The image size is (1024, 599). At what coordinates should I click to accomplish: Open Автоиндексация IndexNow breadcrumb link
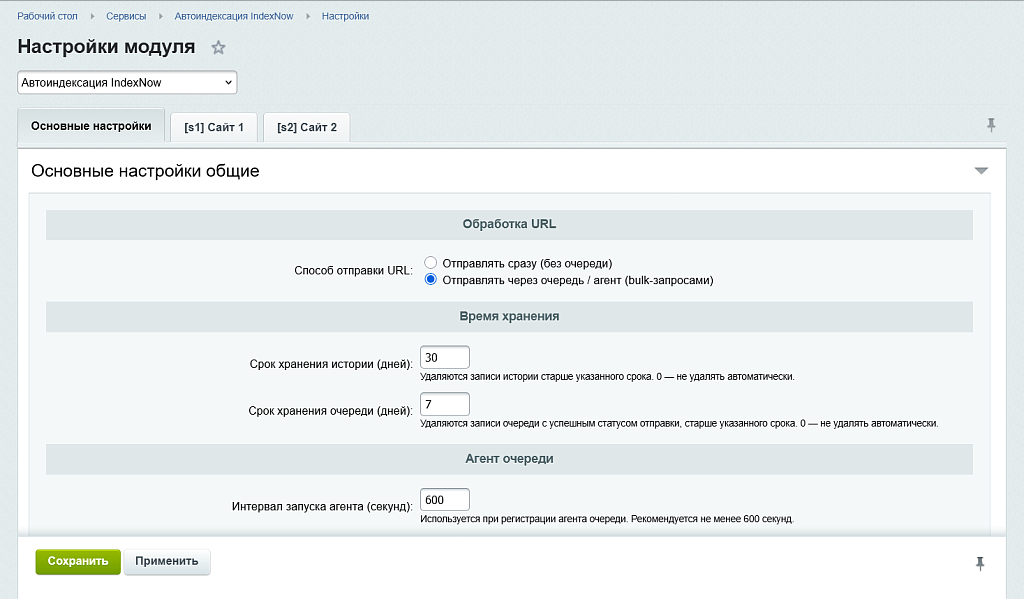(x=234, y=16)
